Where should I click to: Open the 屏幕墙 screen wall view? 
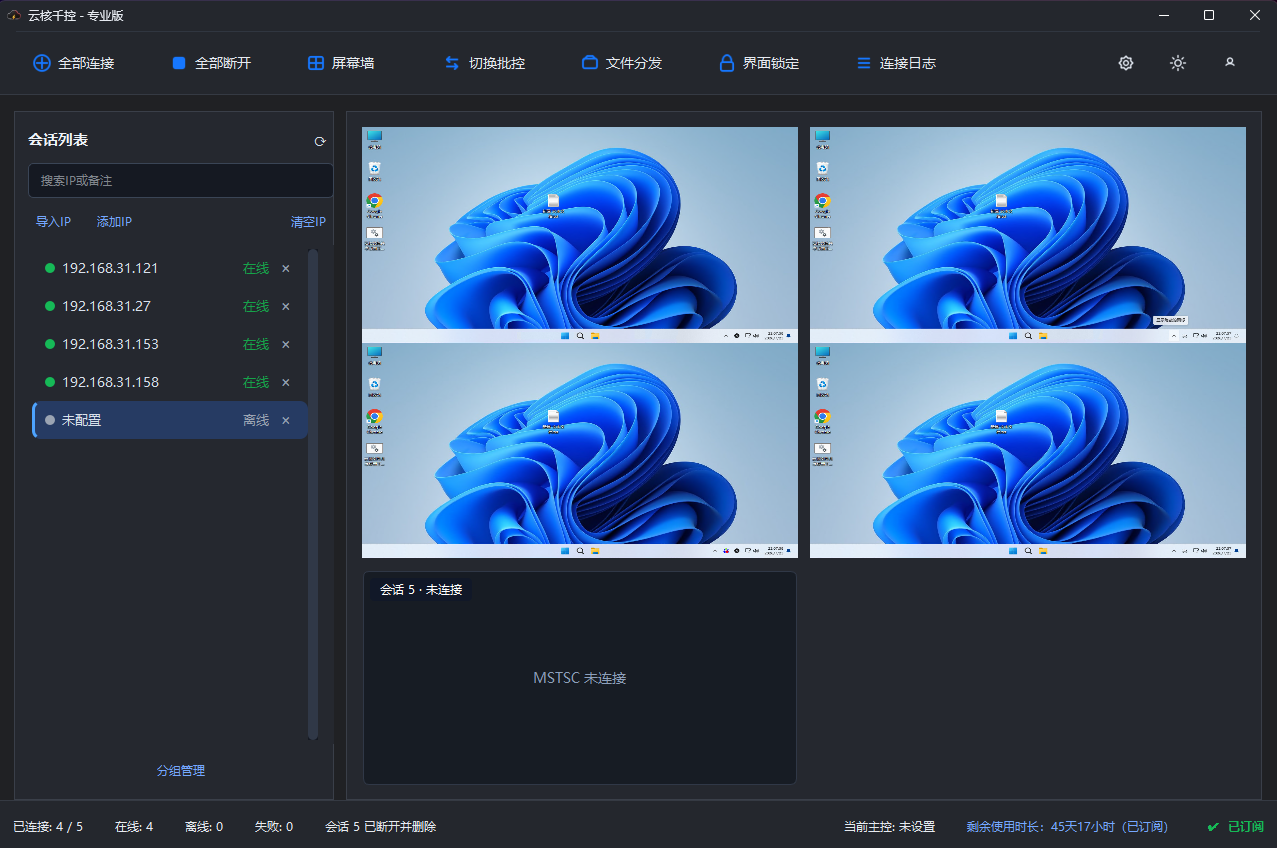coord(341,63)
